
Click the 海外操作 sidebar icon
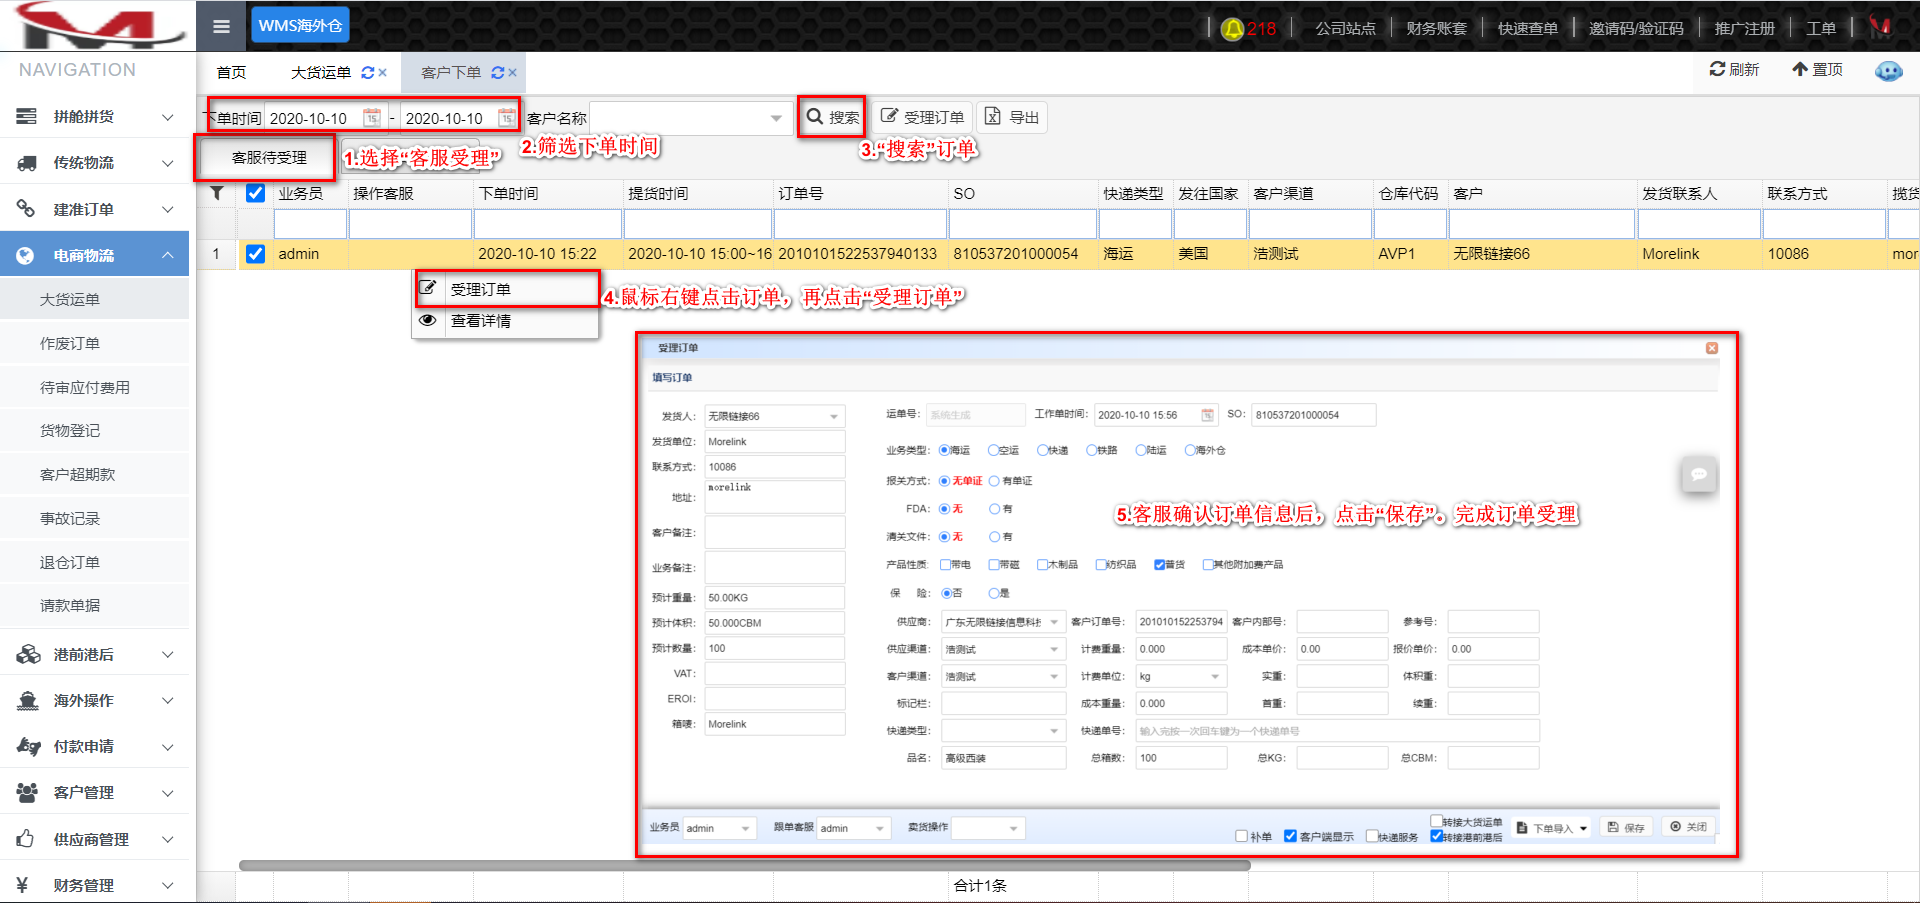(27, 701)
